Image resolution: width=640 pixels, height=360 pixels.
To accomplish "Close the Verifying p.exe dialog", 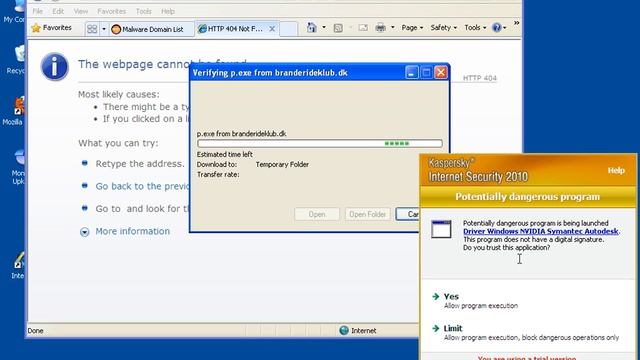I will [441, 73].
